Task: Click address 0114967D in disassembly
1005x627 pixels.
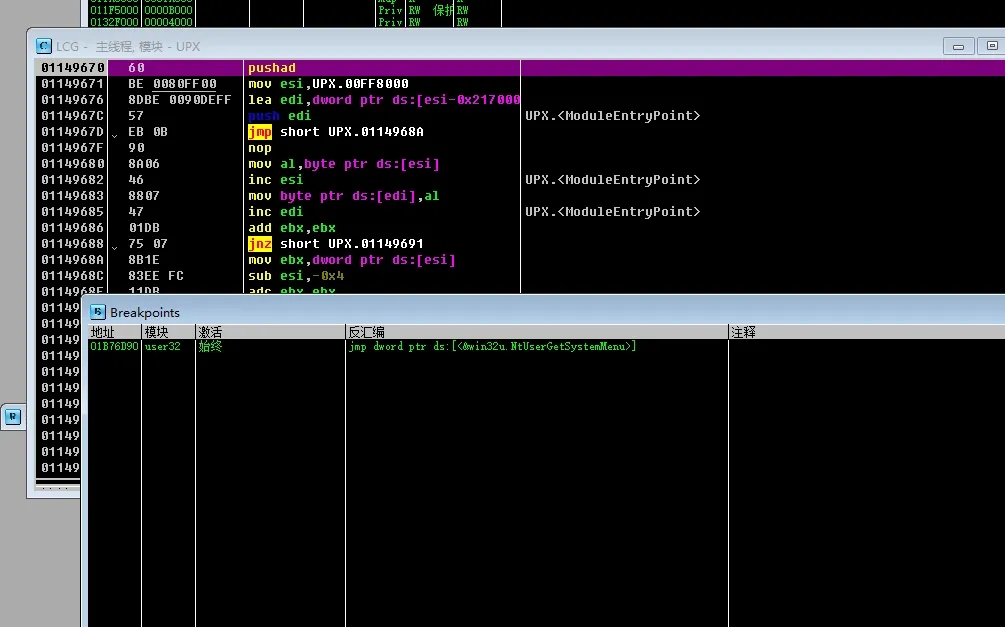Action: coord(72,131)
